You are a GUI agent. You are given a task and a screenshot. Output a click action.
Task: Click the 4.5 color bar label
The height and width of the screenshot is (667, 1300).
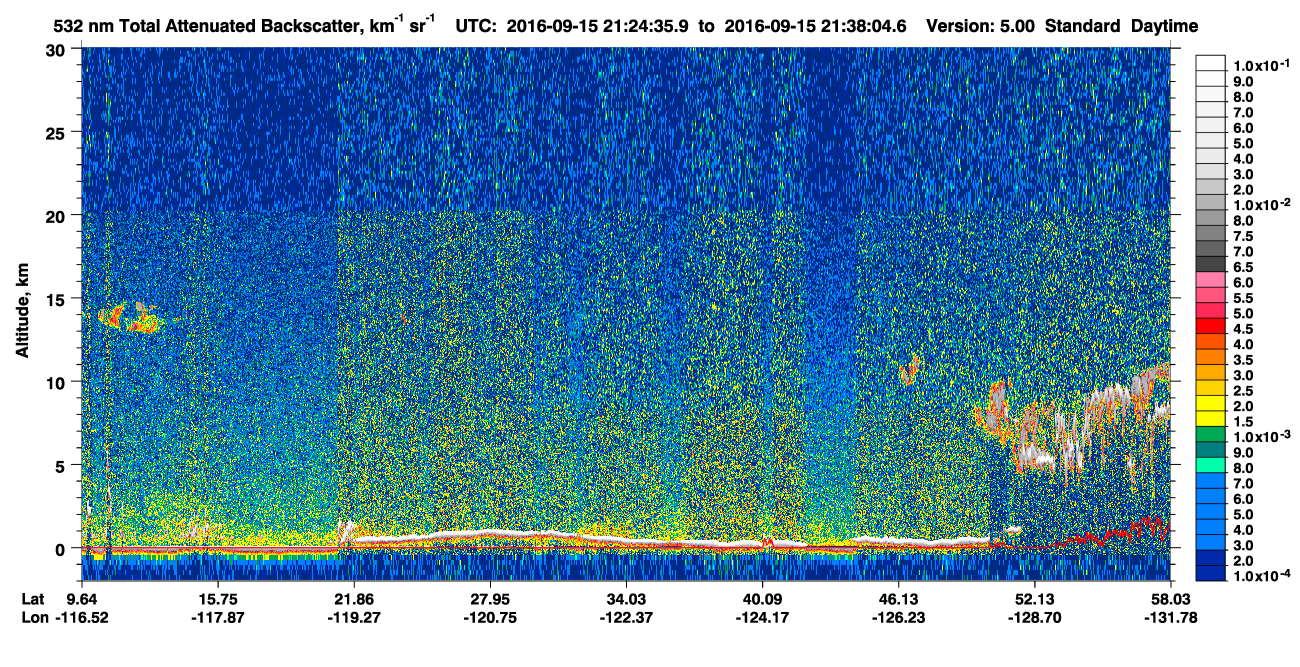[x=1241, y=328]
